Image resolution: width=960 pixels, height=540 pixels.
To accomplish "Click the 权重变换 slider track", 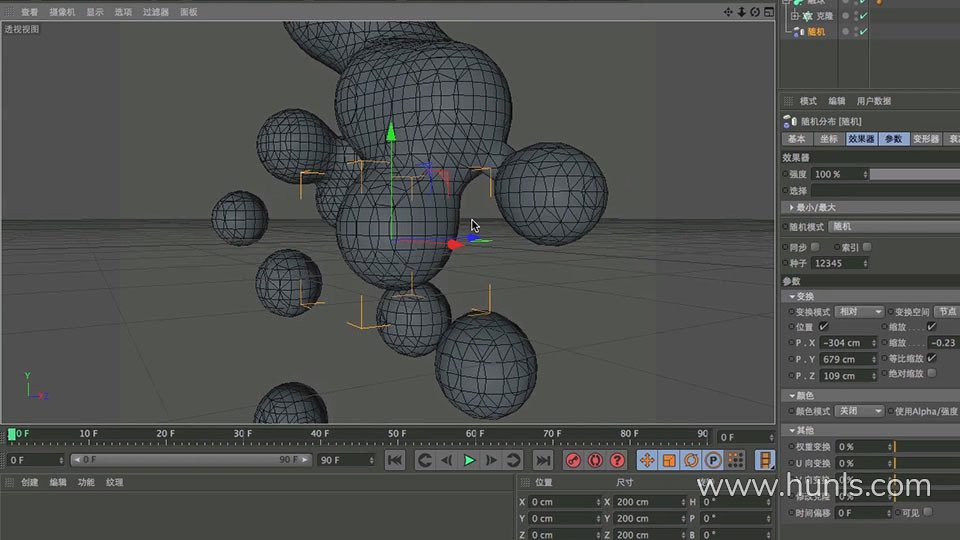I will point(926,447).
